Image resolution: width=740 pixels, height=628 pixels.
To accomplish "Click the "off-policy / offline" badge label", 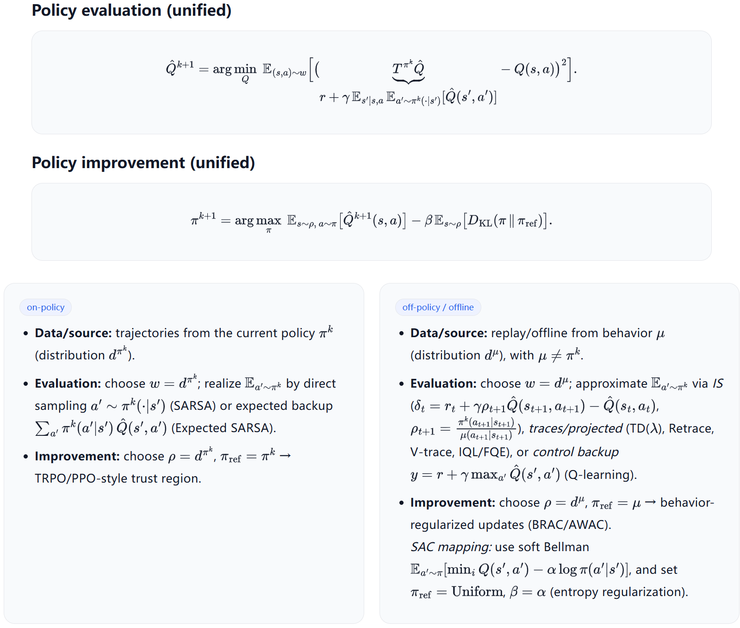I will [438, 307].
